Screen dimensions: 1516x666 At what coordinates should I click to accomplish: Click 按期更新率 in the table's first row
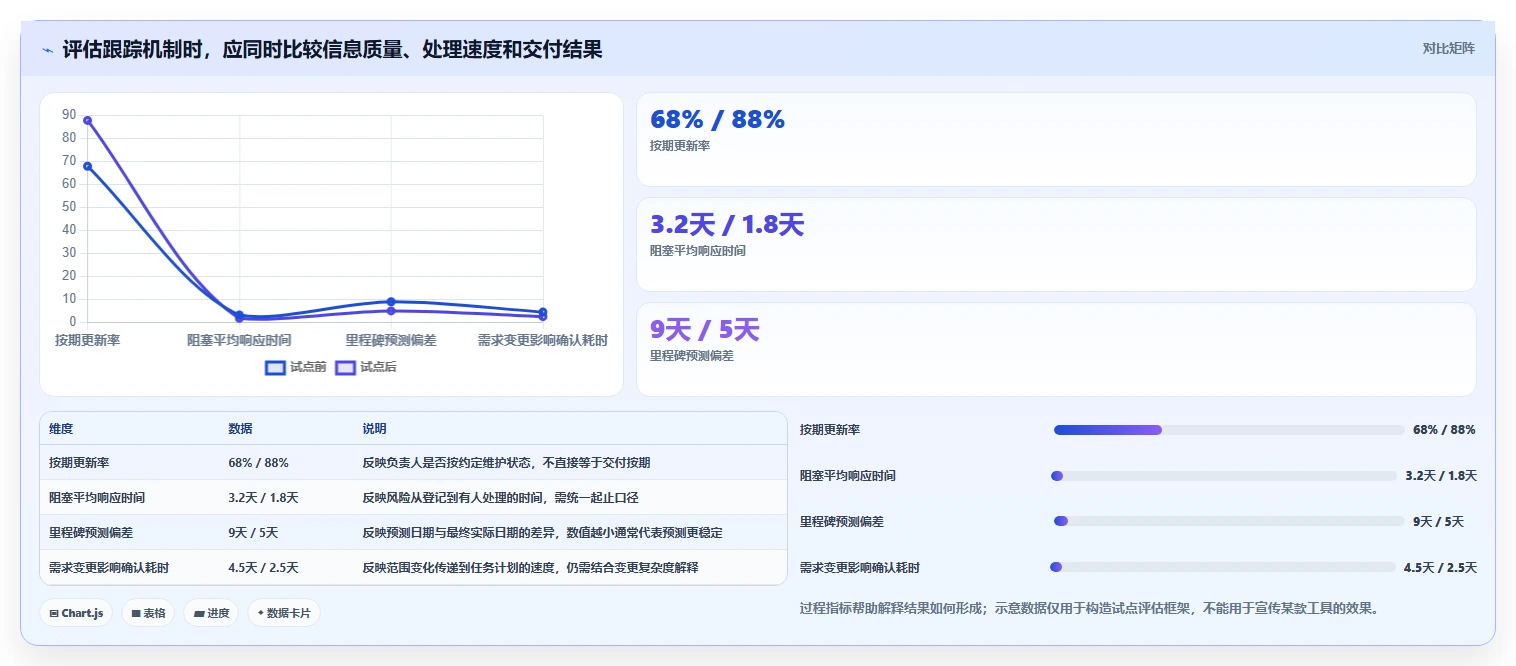[79, 463]
